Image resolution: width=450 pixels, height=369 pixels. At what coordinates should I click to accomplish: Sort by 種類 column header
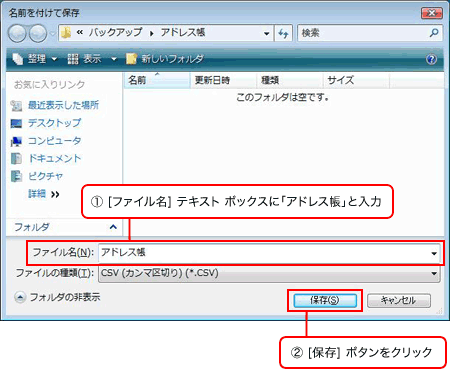pyautogui.click(x=290, y=80)
